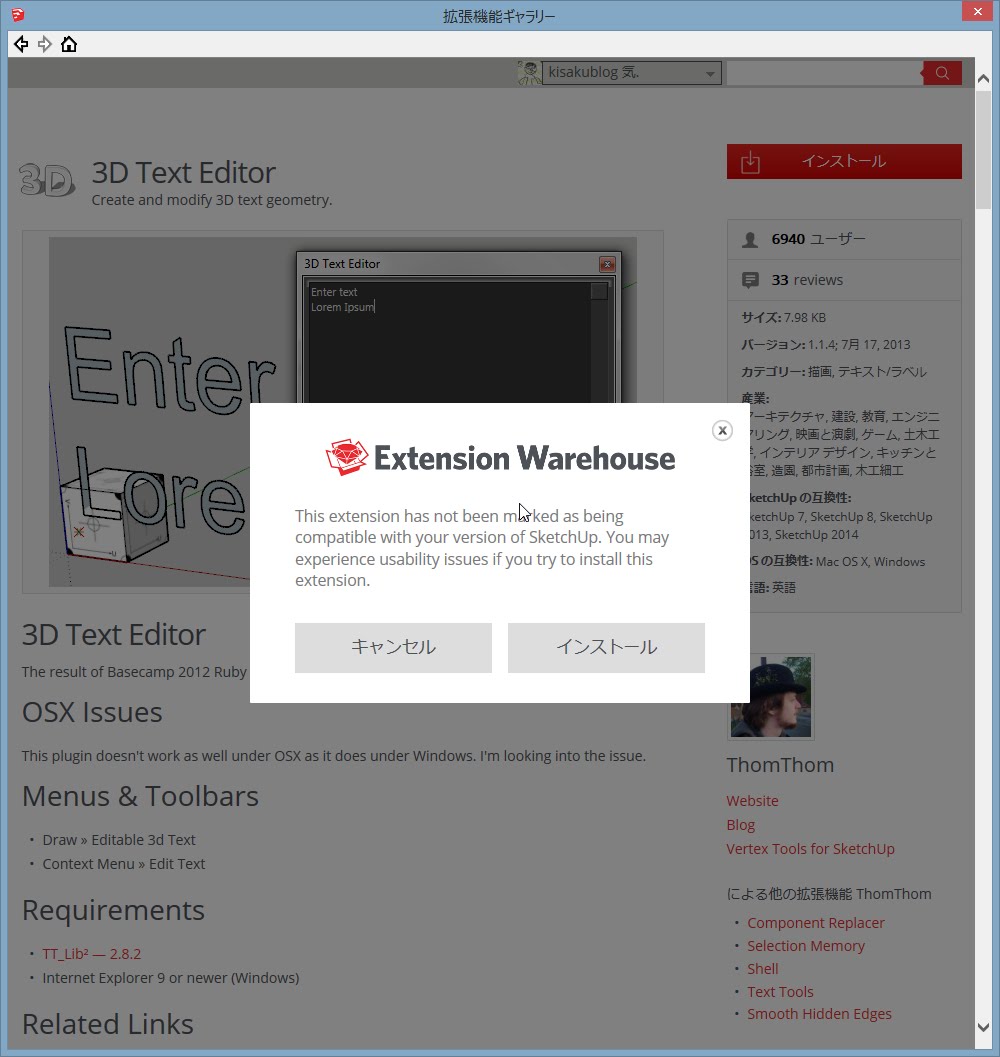Click the 33 reviews text
The image size is (1000, 1057).
[x=807, y=280]
